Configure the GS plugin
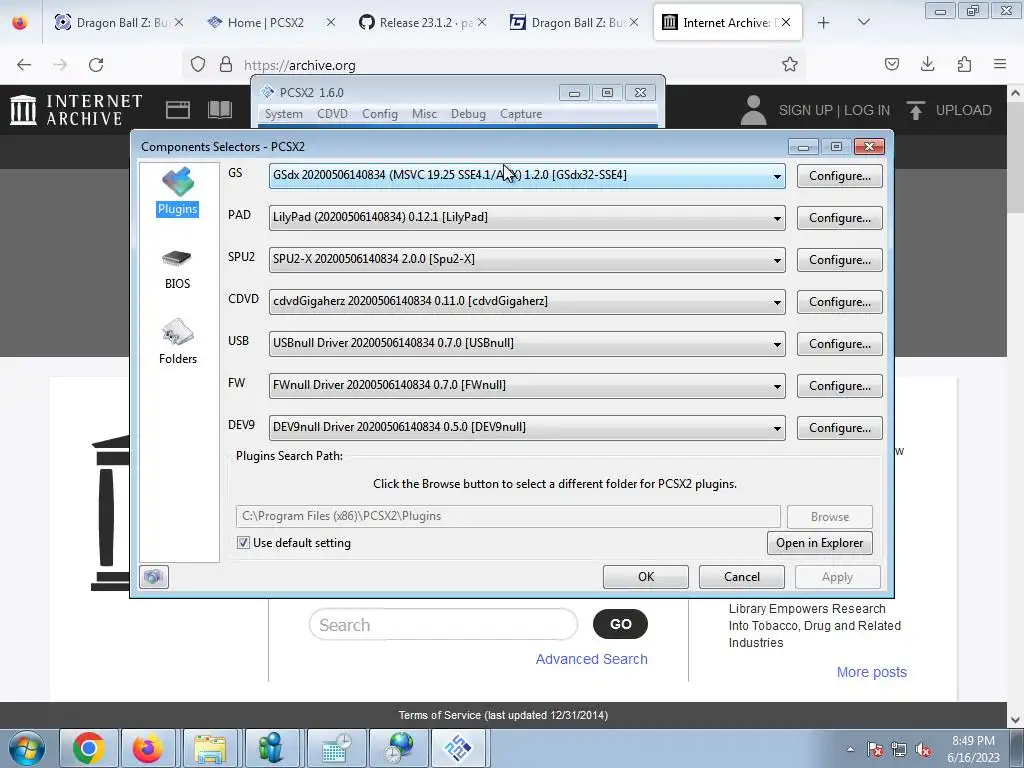The height and width of the screenshot is (768, 1024). click(840, 176)
